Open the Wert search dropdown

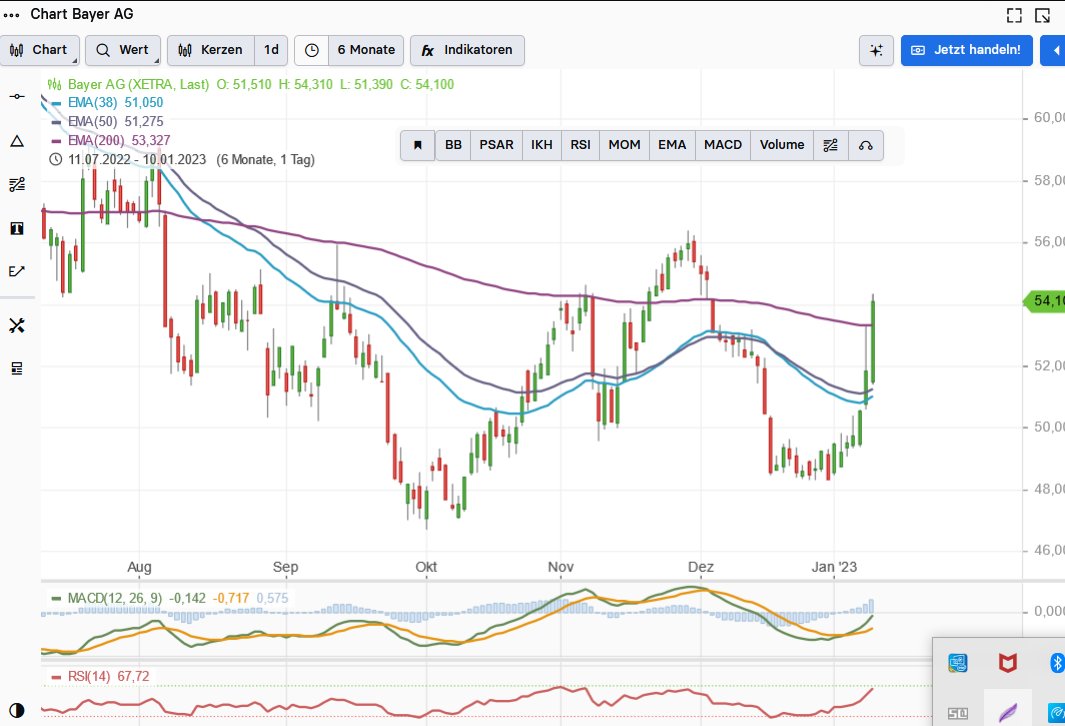pyautogui.click(x=123, y=50)
